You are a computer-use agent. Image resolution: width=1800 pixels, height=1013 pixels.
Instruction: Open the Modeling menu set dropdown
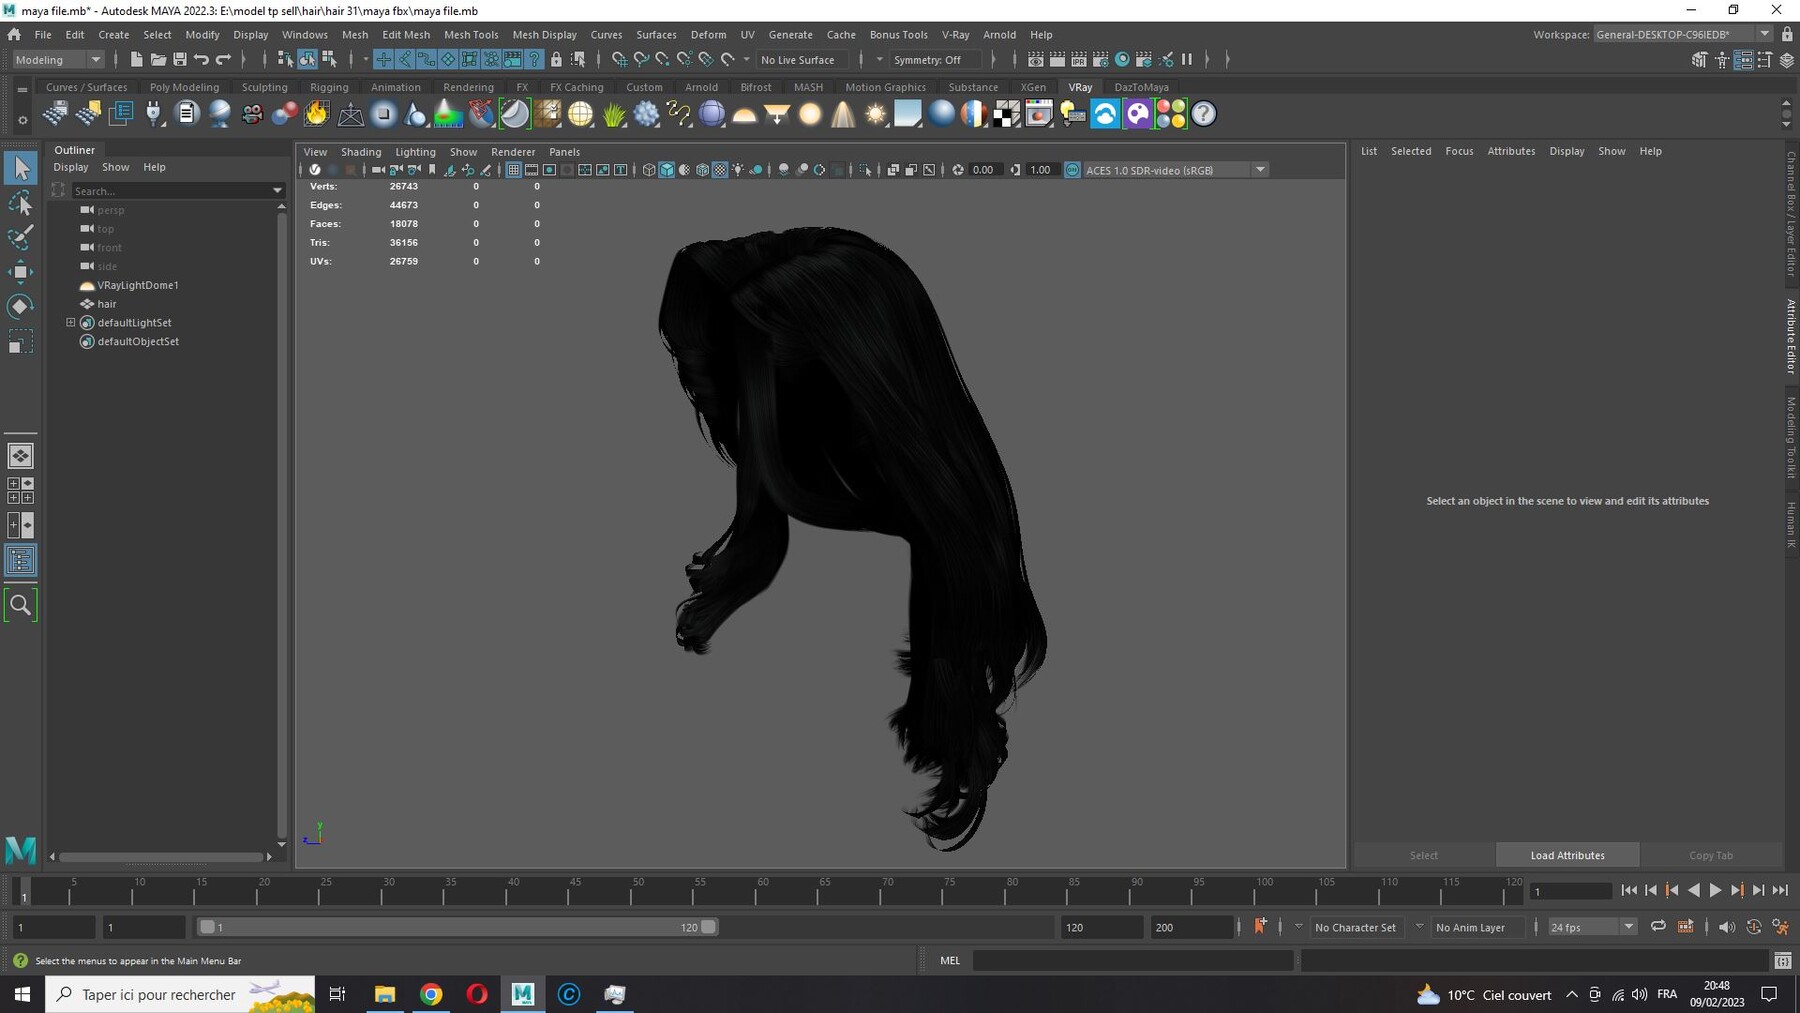coord(58,60)
